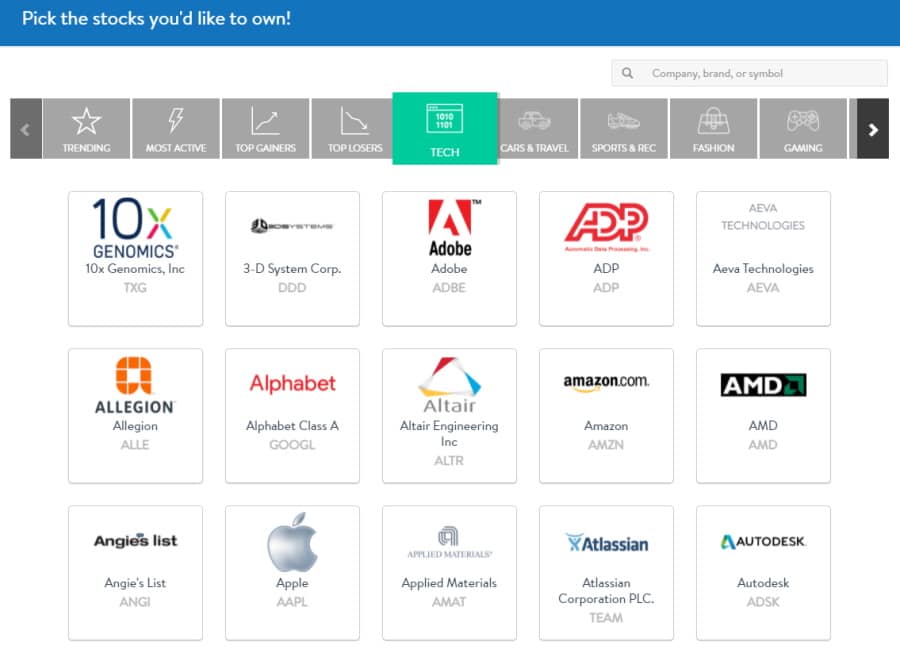Click the Atlassian Corporation PLC. name
Viewport: 900px width, 657px height.
(606, 590)
